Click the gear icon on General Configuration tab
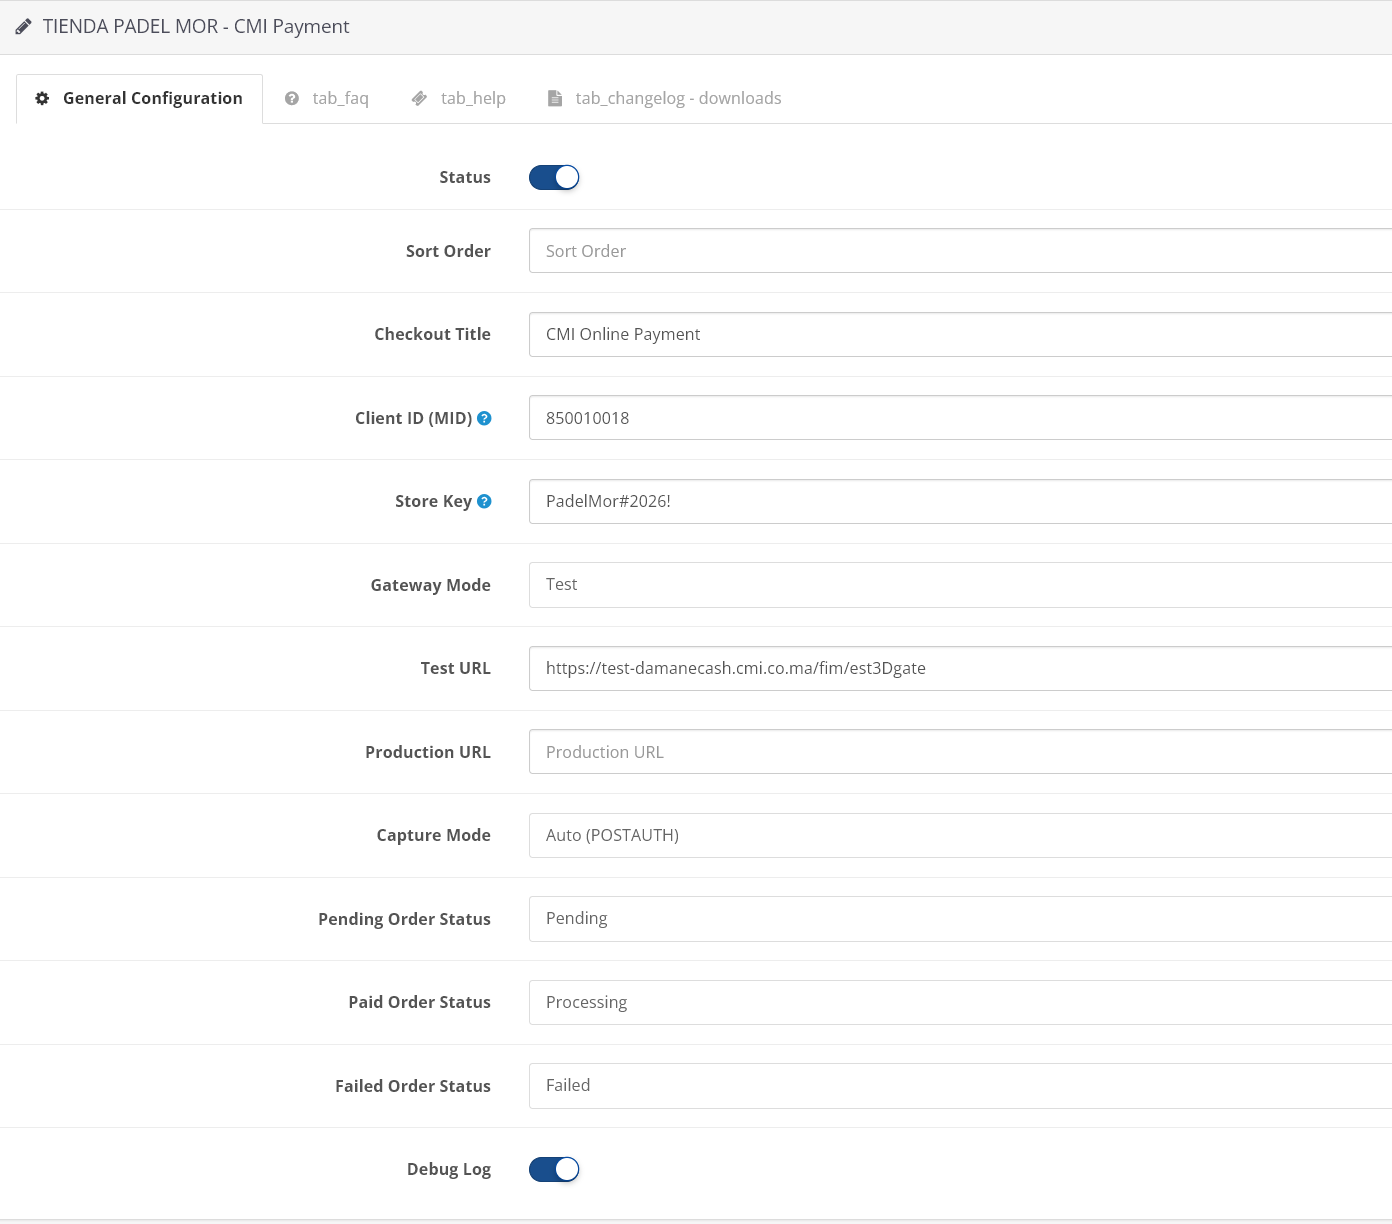This screenshot has height=1224, width=1392. point(42,98)
